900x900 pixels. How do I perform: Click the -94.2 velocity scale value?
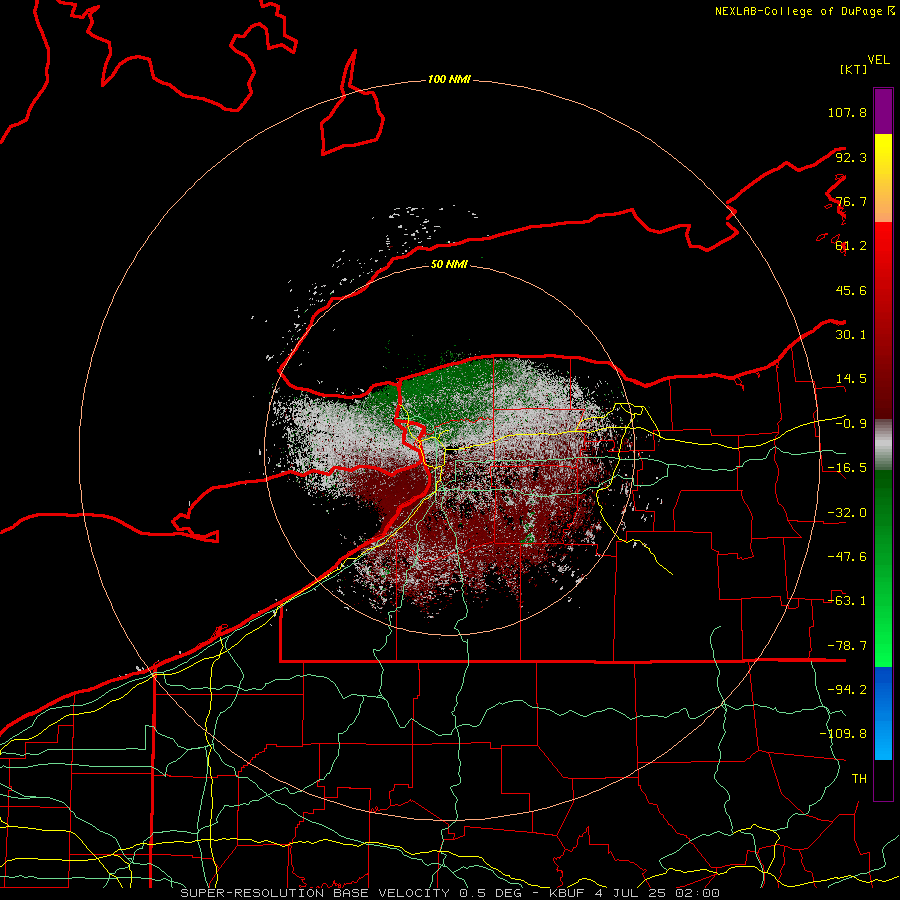(847, 690)
